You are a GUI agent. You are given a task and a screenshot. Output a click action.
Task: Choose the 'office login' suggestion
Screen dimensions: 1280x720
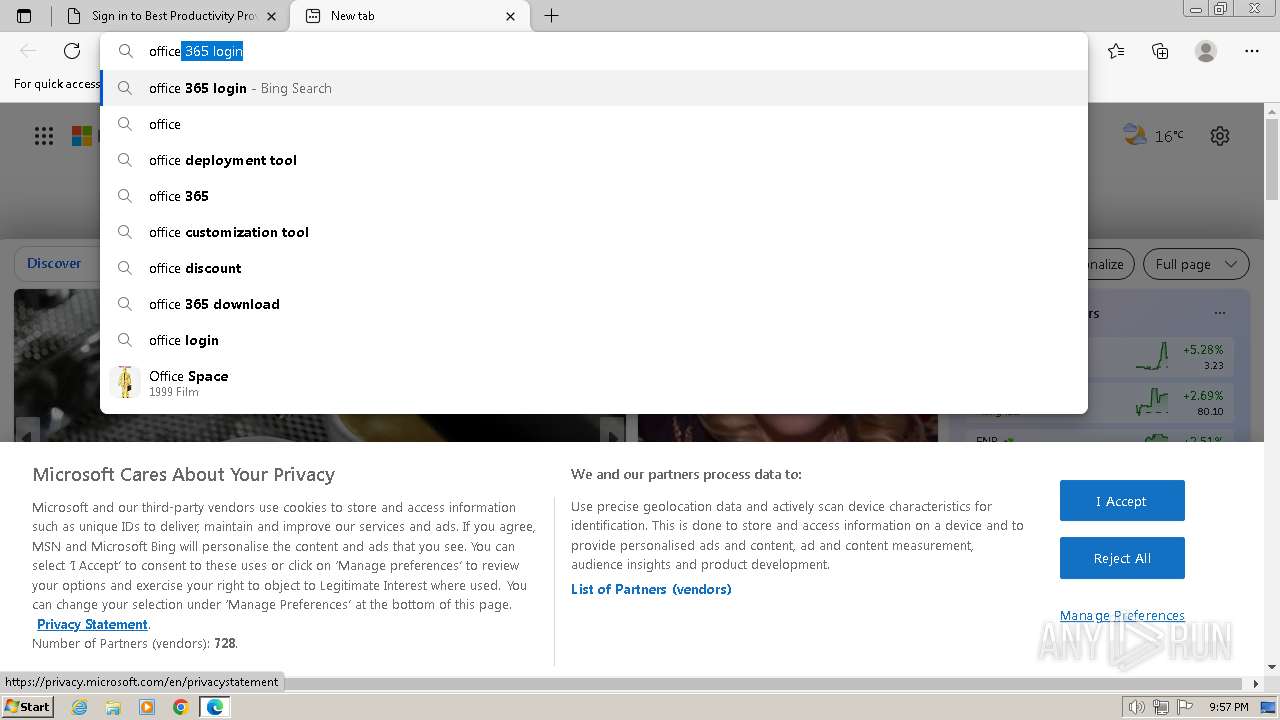pyautogui.click(x=594, y=340)
